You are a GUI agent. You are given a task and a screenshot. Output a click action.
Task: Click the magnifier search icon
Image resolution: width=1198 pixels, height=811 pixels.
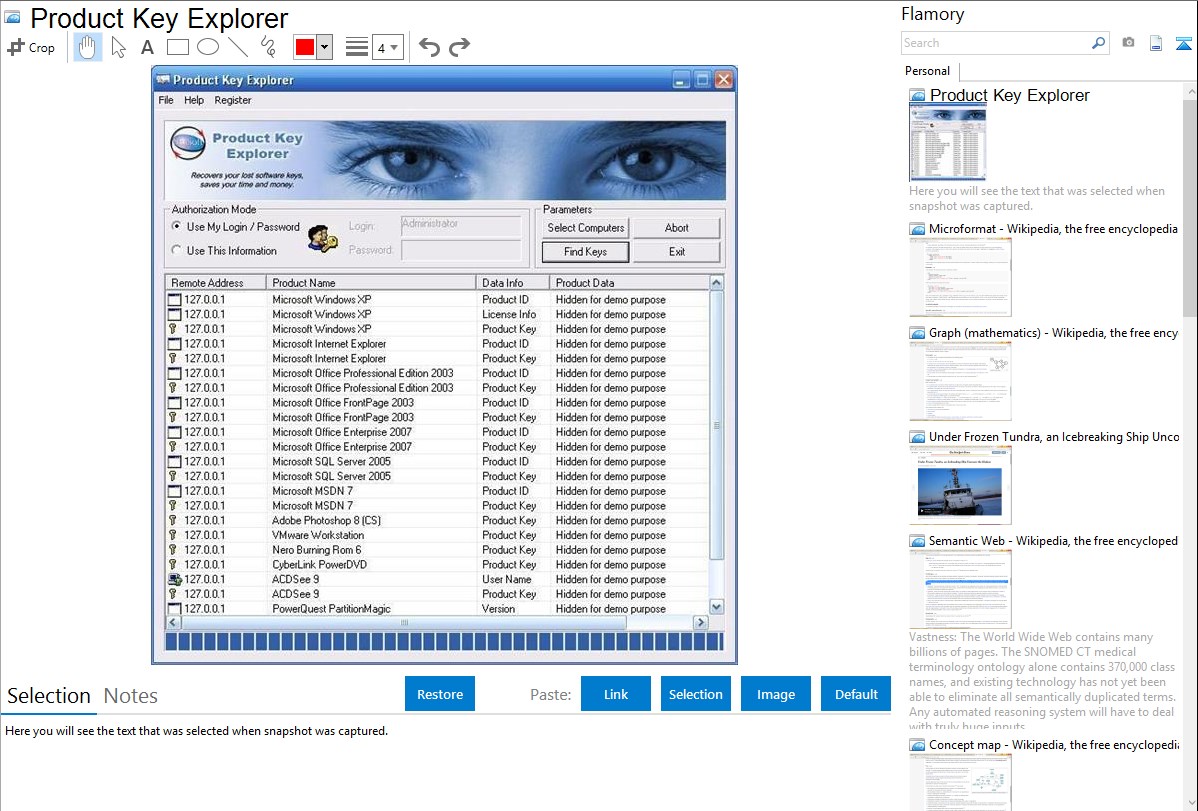tap(1098, 43)
